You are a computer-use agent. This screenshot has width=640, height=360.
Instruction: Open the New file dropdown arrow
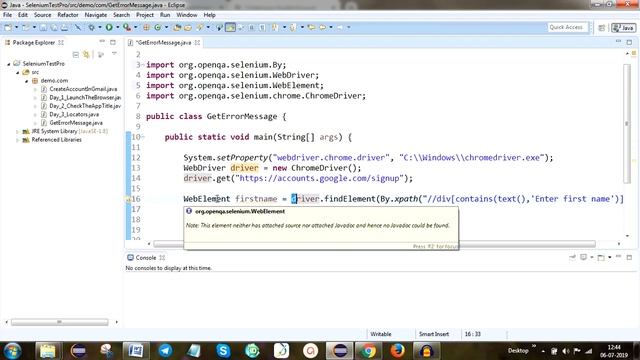point(16,27)
